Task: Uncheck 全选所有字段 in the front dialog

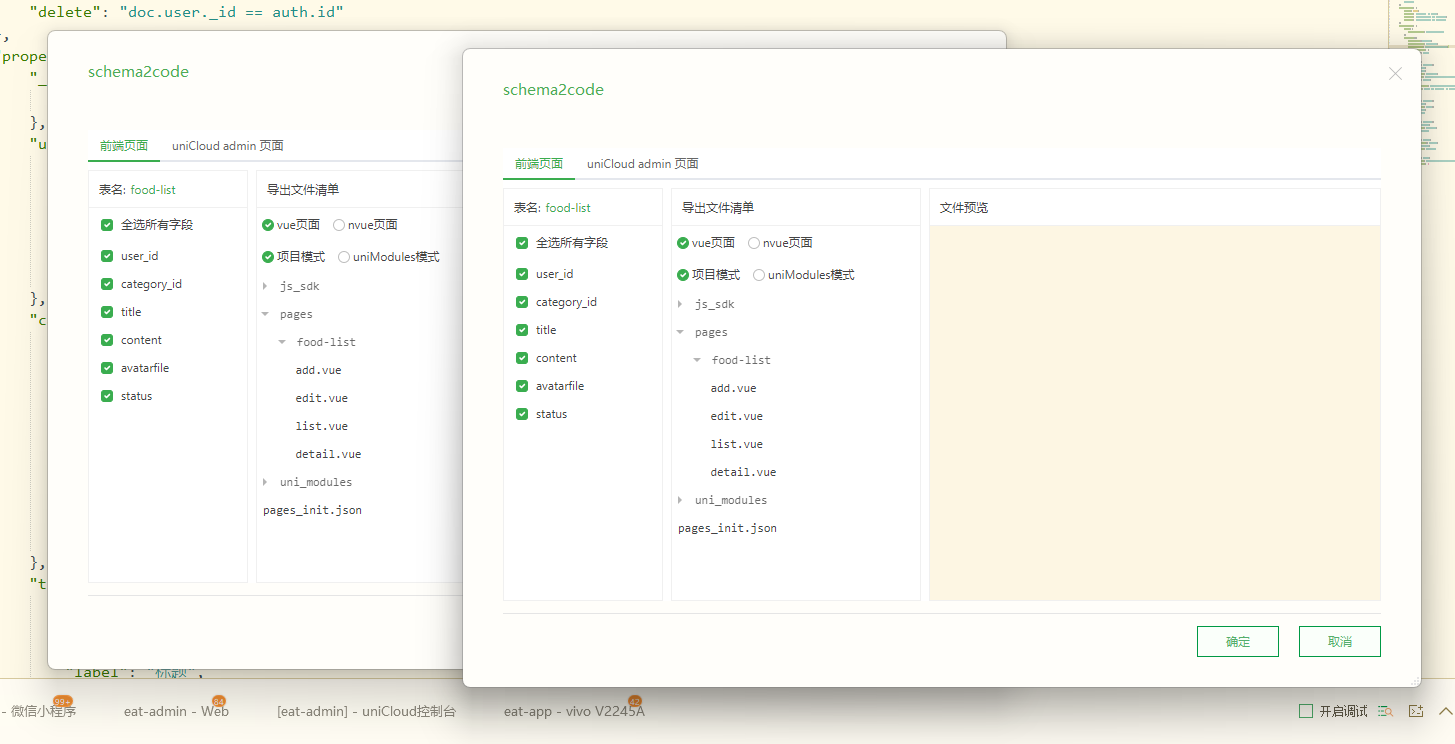Action: tap(522, 243)
